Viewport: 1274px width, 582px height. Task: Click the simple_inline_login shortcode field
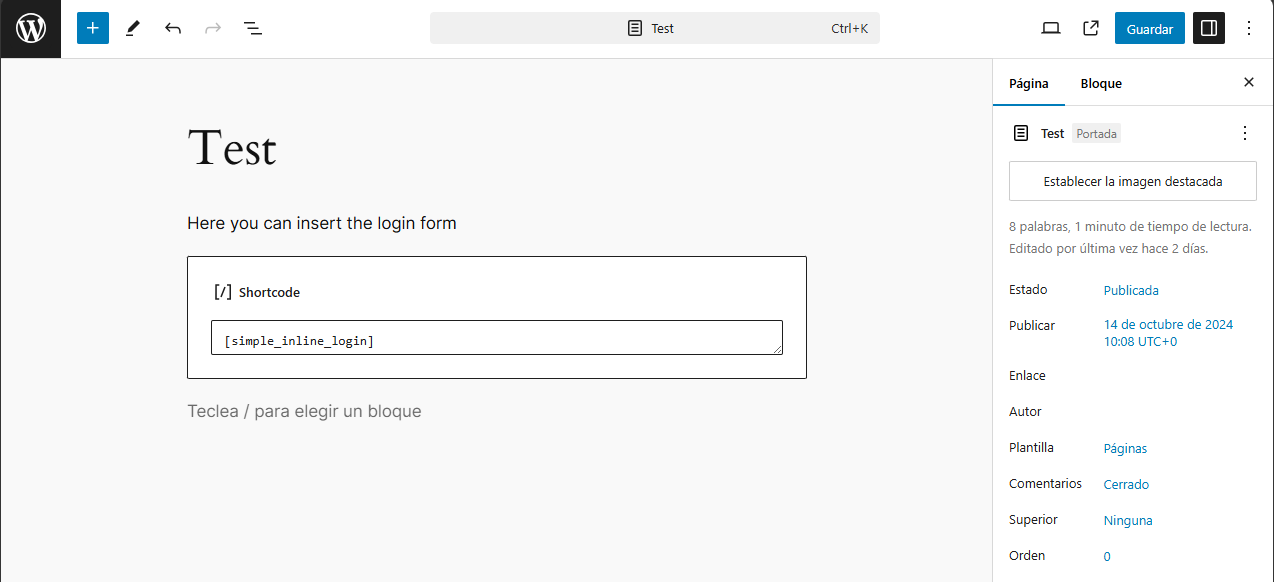tap(497, 338)
